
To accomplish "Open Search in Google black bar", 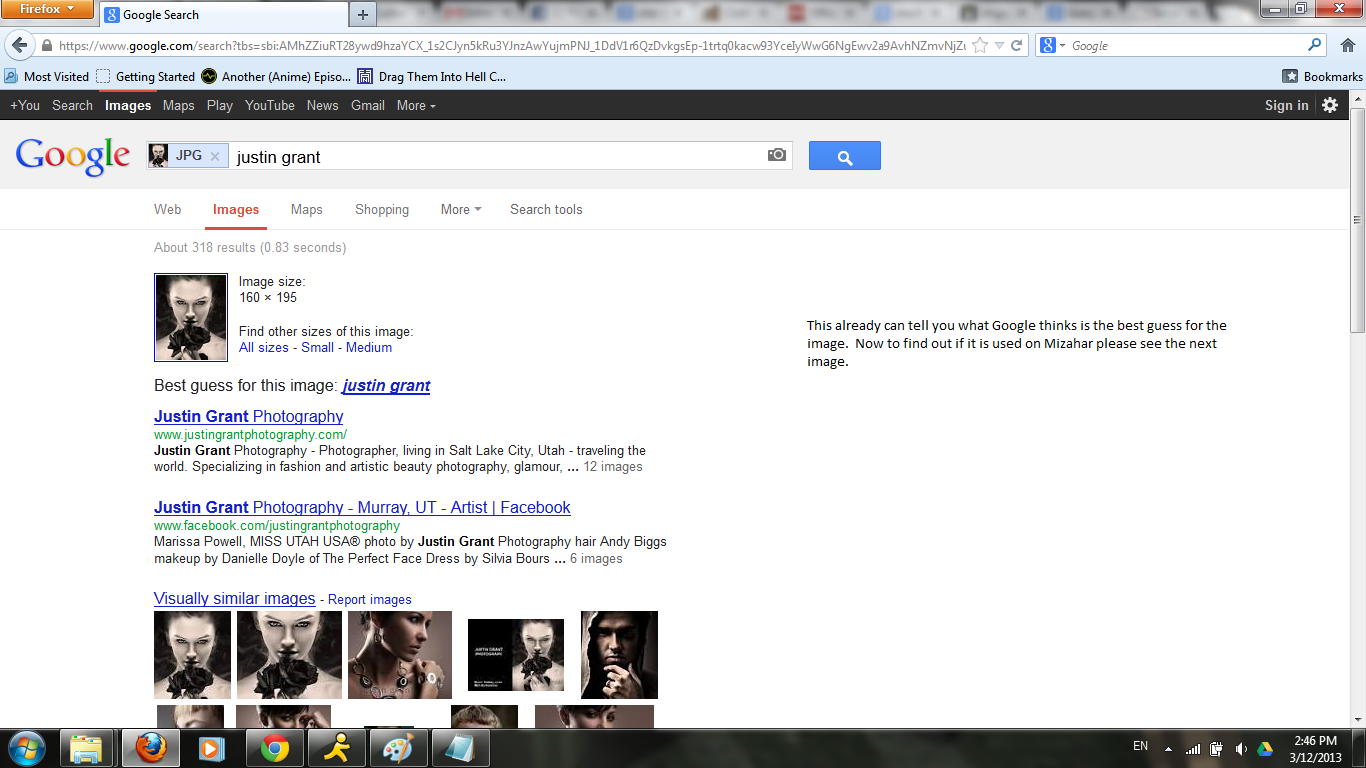I will 72,105.
